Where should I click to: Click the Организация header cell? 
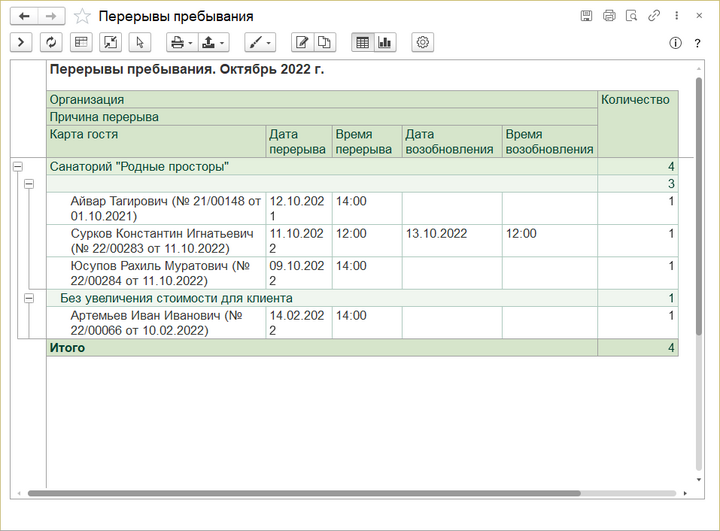(x=322, y=99)
